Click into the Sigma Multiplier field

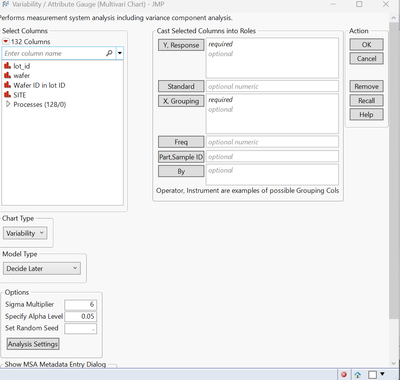coord(81,304)
